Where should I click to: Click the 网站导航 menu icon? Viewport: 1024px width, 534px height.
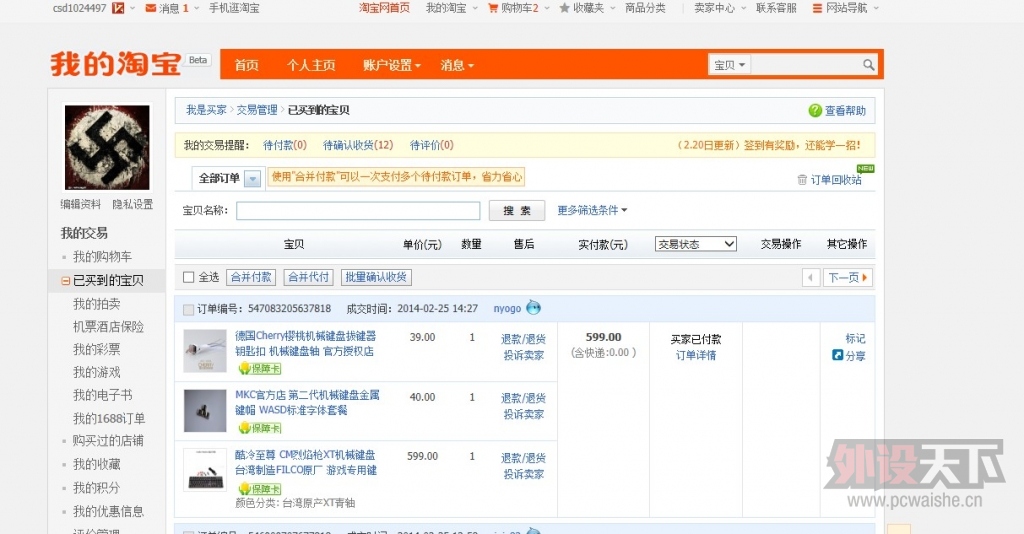pos(817,8)
